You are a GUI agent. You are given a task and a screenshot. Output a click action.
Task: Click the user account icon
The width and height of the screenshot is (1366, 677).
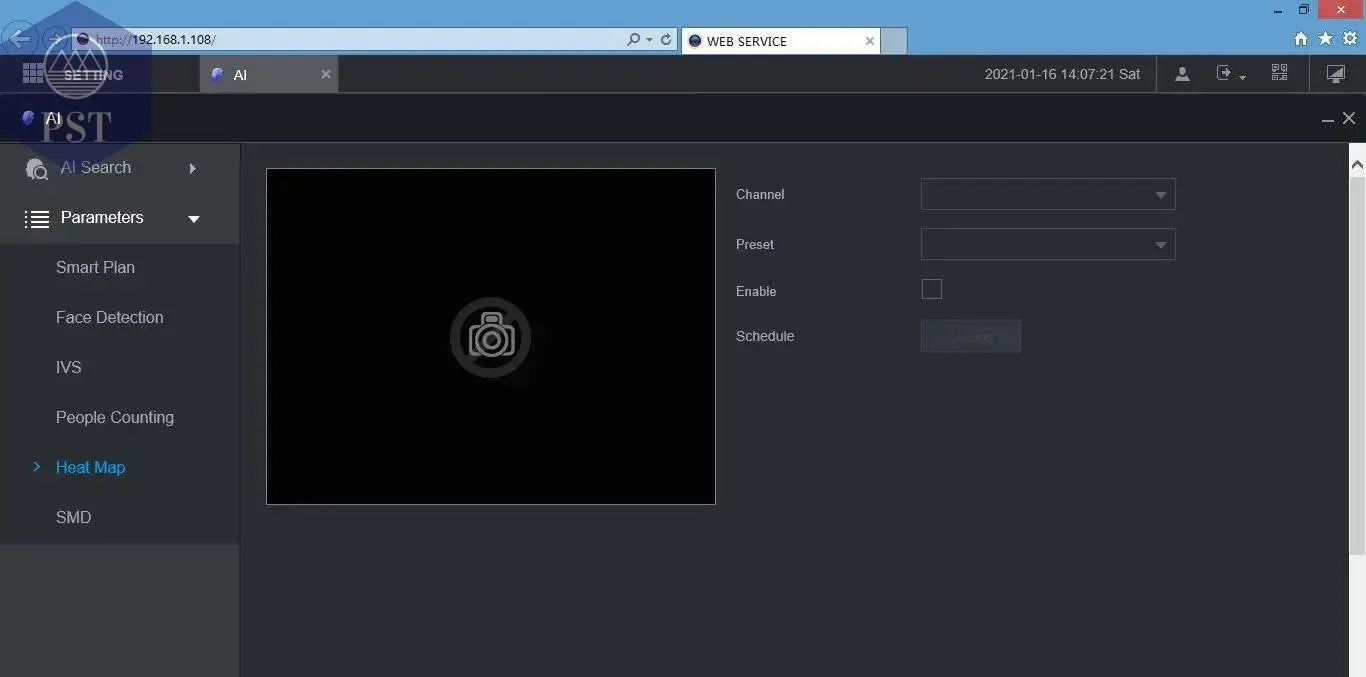1182,74
